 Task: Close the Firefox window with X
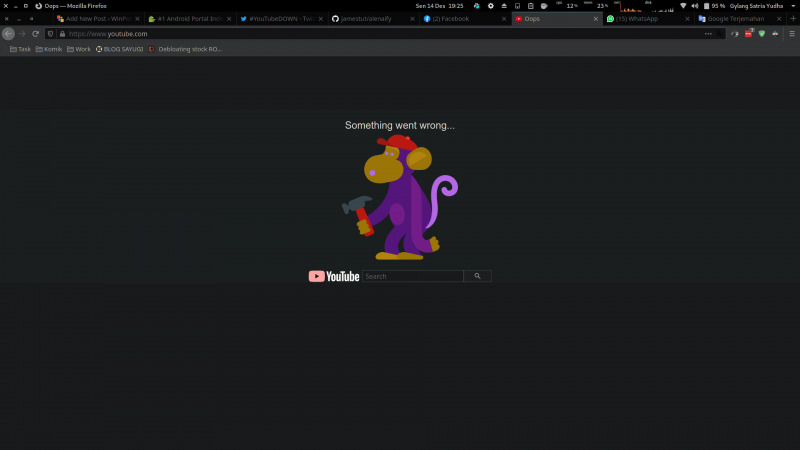click(x=6, y=6)
